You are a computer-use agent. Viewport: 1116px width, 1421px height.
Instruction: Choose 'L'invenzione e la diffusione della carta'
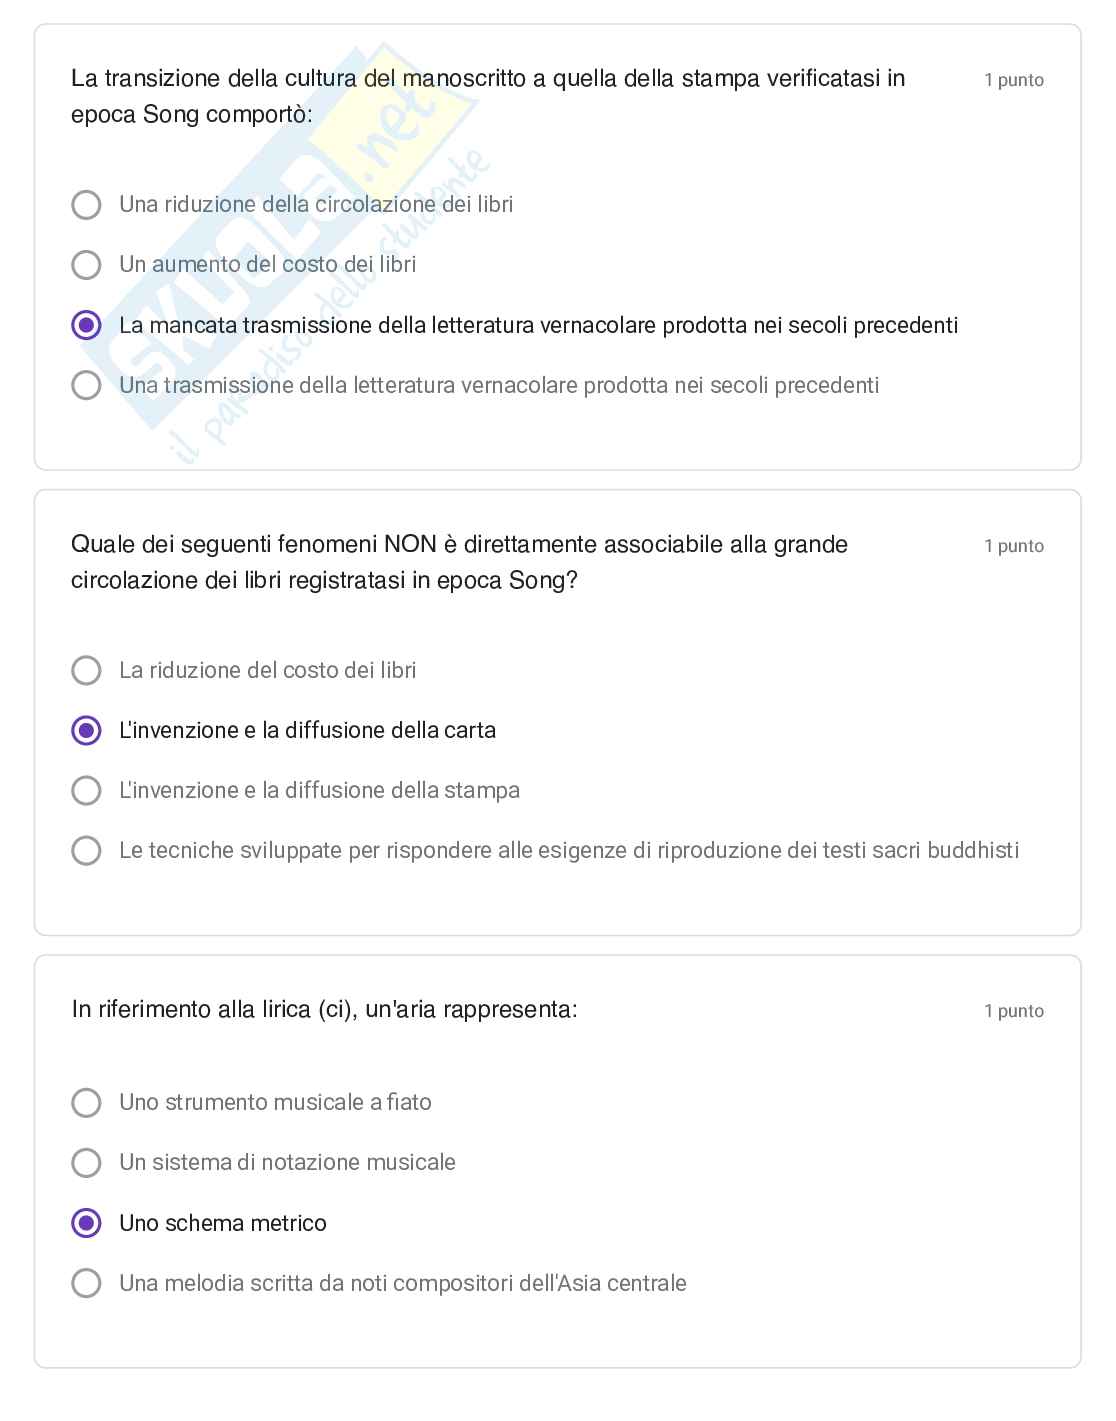tap(87, 731)
